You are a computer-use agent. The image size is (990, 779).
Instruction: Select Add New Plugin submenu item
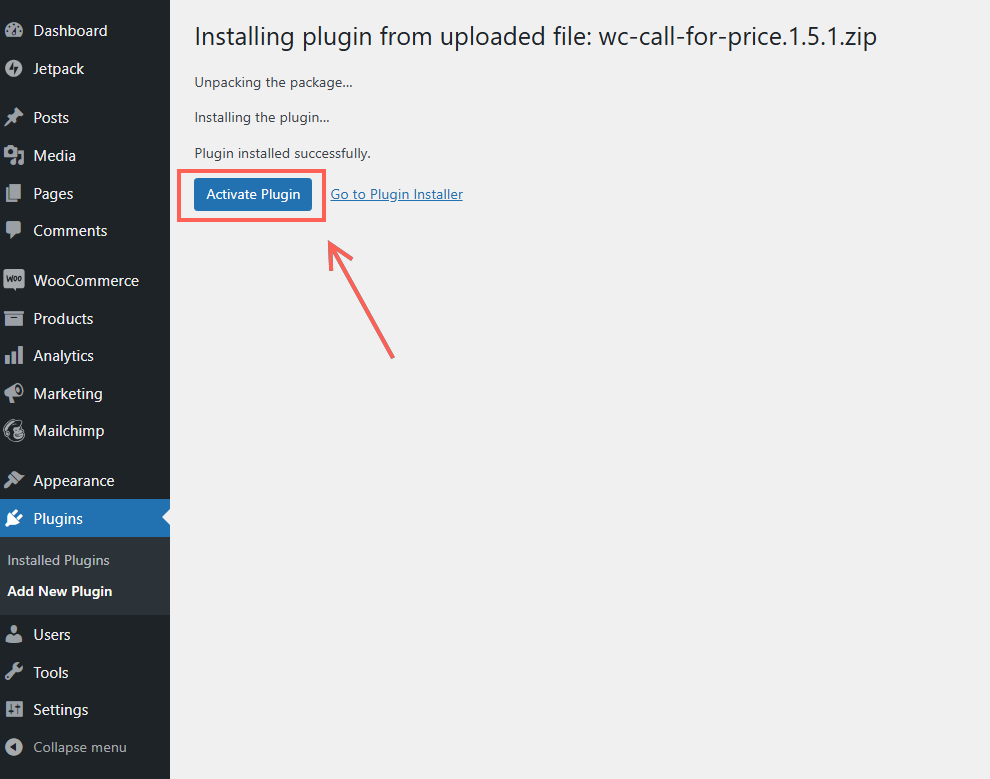[59, 591]
